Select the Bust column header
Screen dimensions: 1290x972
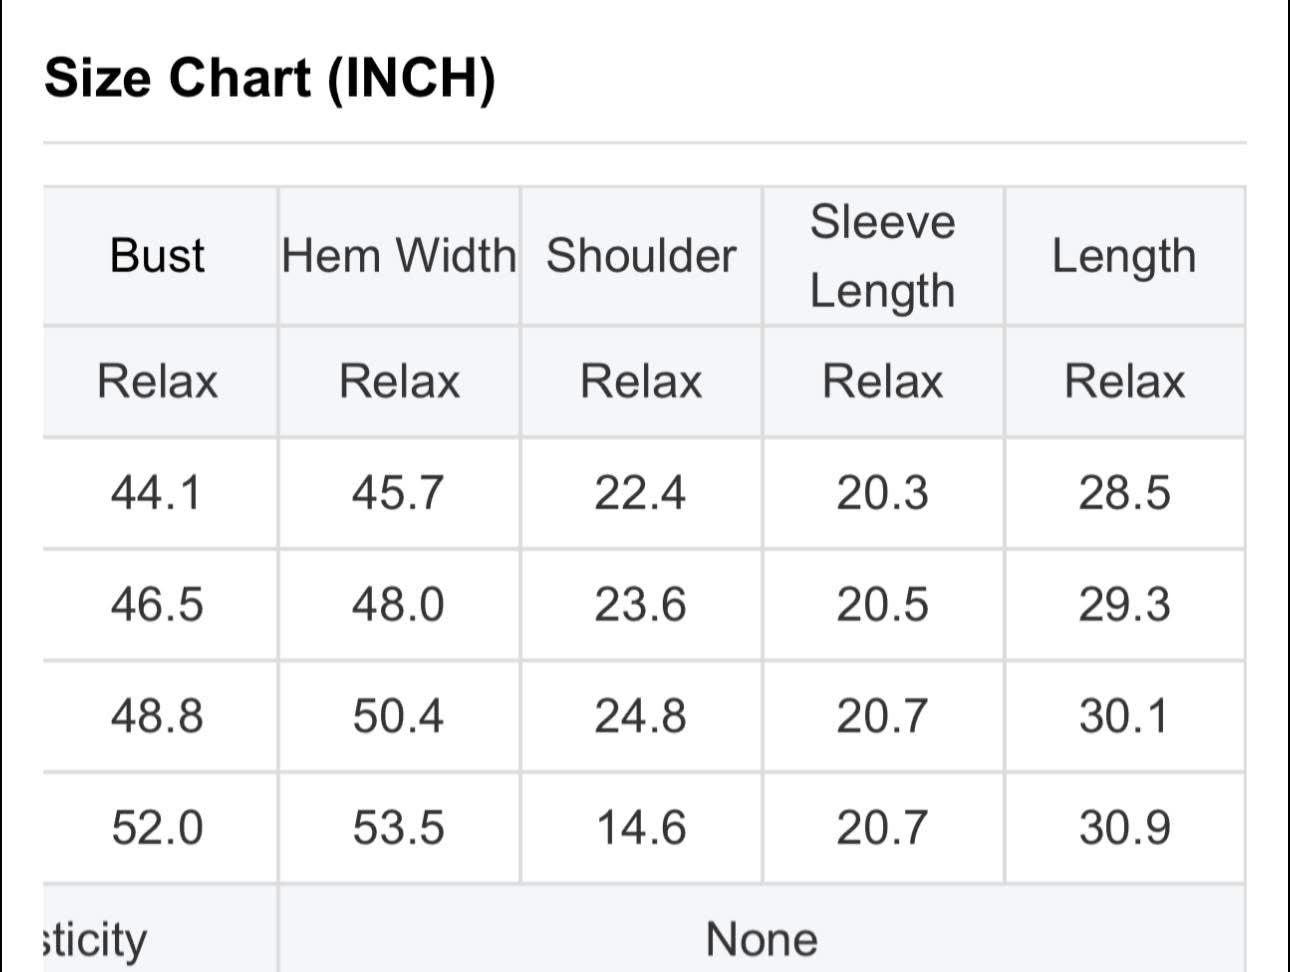157,255
